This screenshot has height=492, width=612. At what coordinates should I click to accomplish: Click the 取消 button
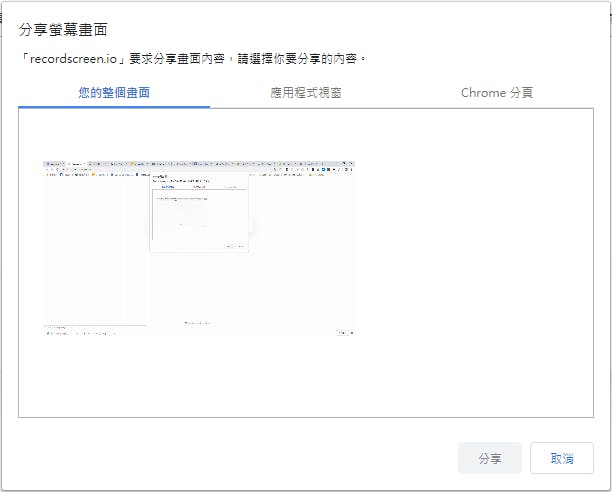point(562,458)
